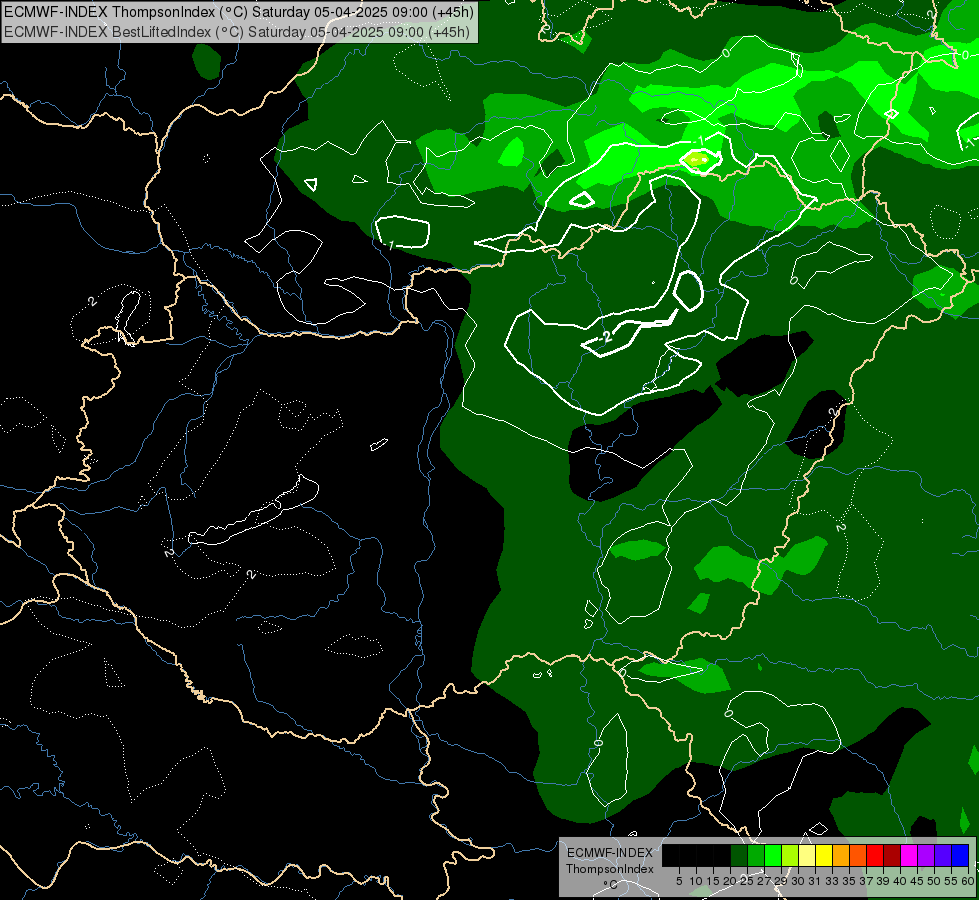Click the purple 45–50 legend swatch
Image resolution: width=979 pixels, height=900 pixels.
[x=926, y=855]
